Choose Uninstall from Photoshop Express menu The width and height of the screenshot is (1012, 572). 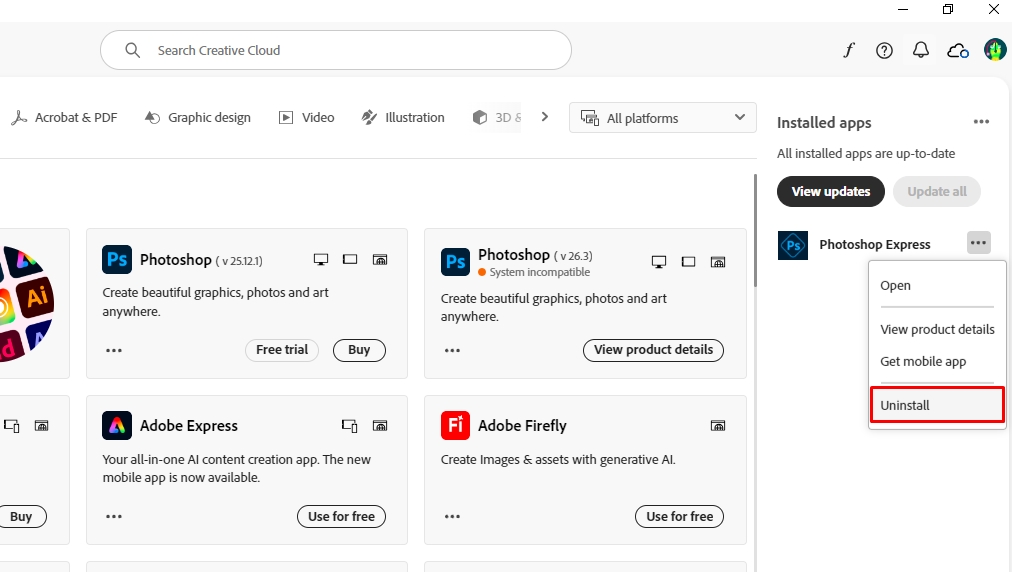point(937,405)
